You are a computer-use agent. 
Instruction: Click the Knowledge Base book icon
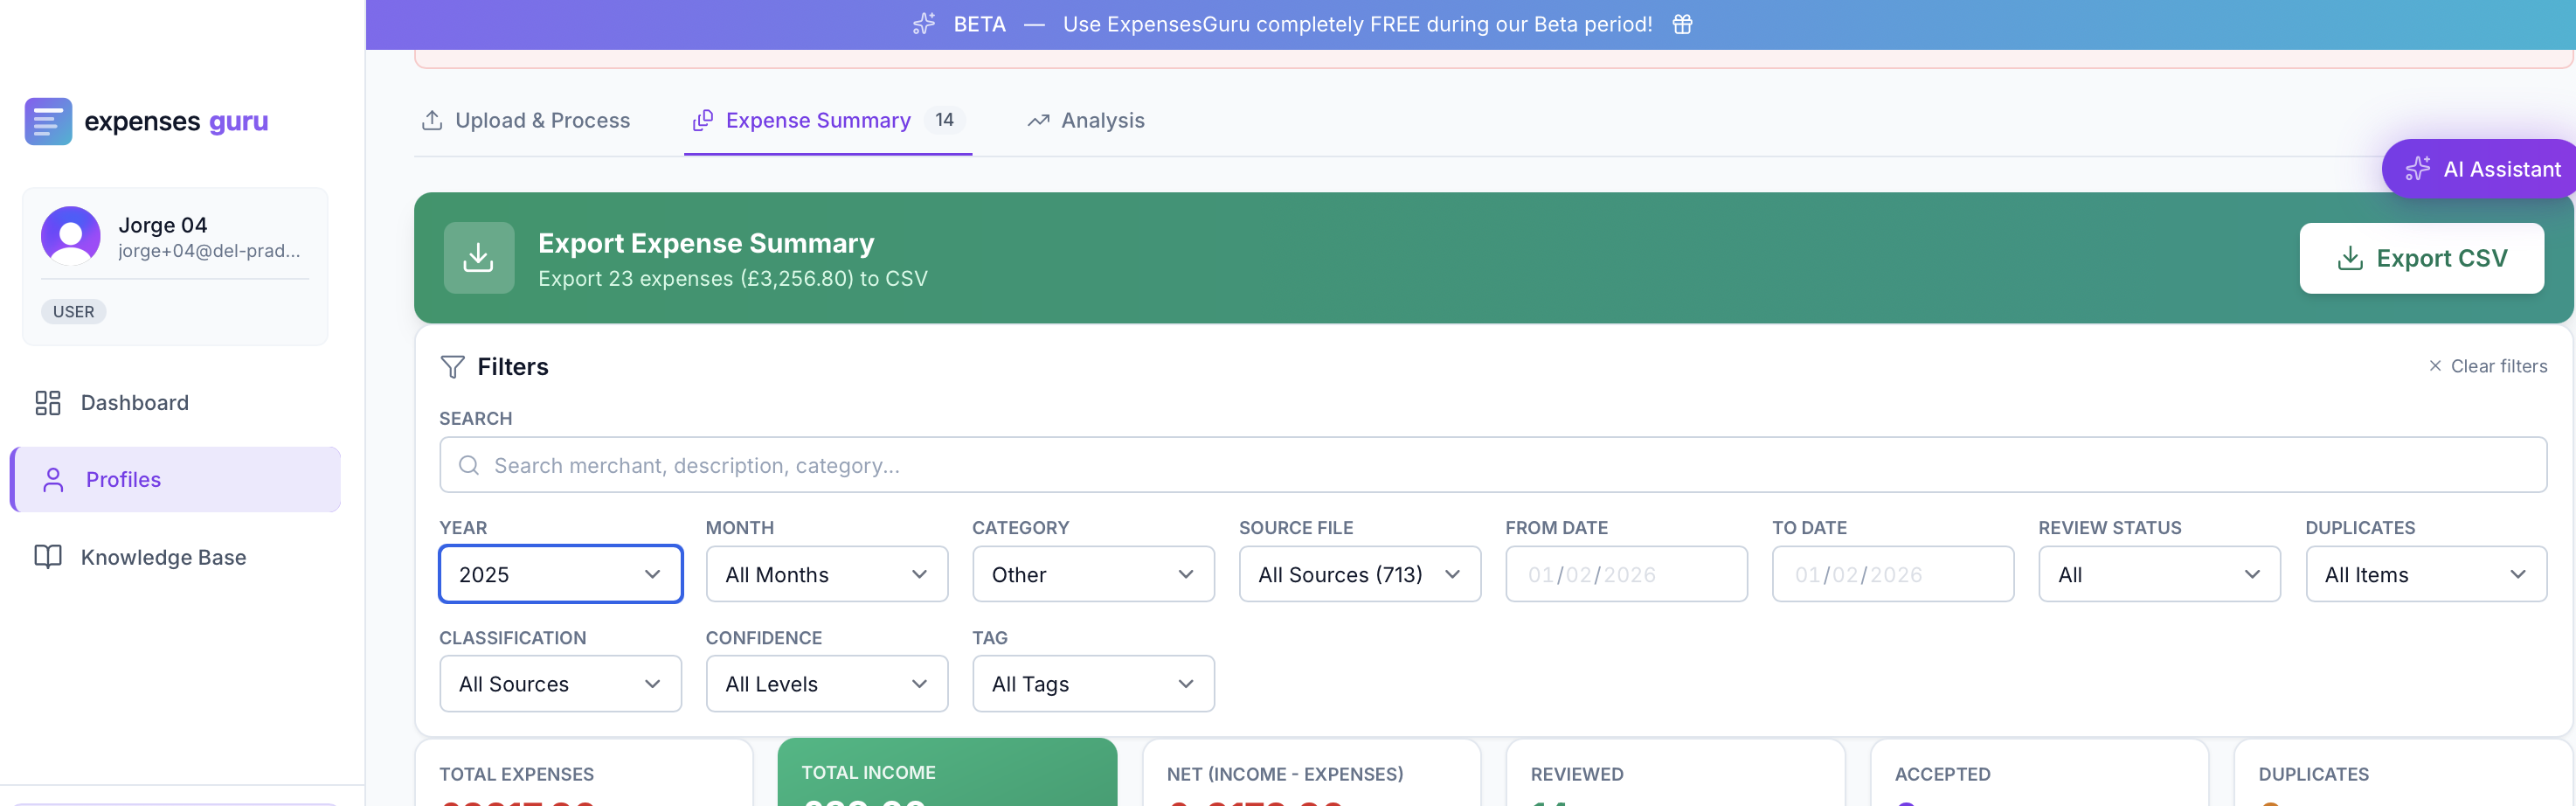[49, 556]
